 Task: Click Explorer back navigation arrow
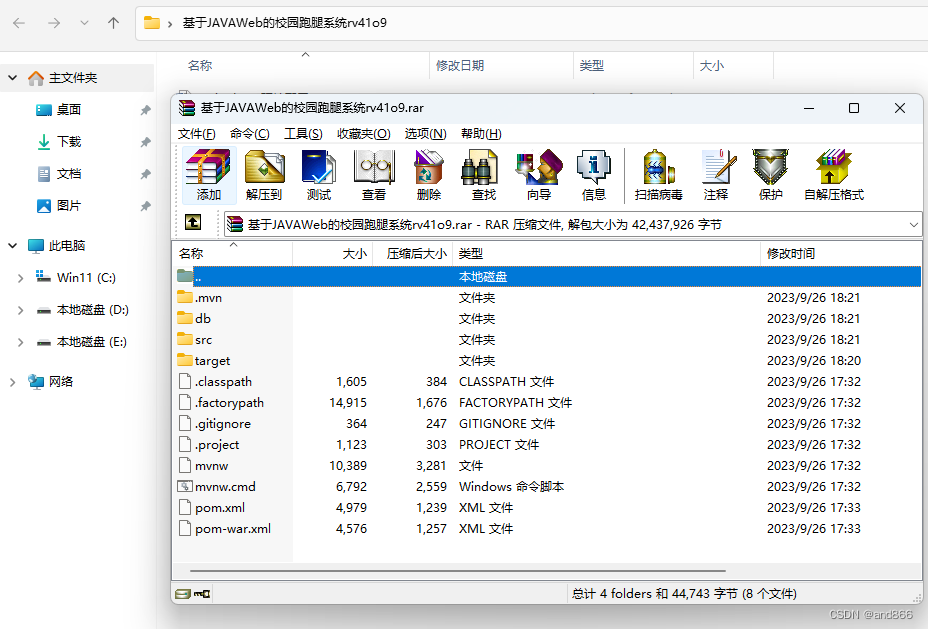(19, 23)
